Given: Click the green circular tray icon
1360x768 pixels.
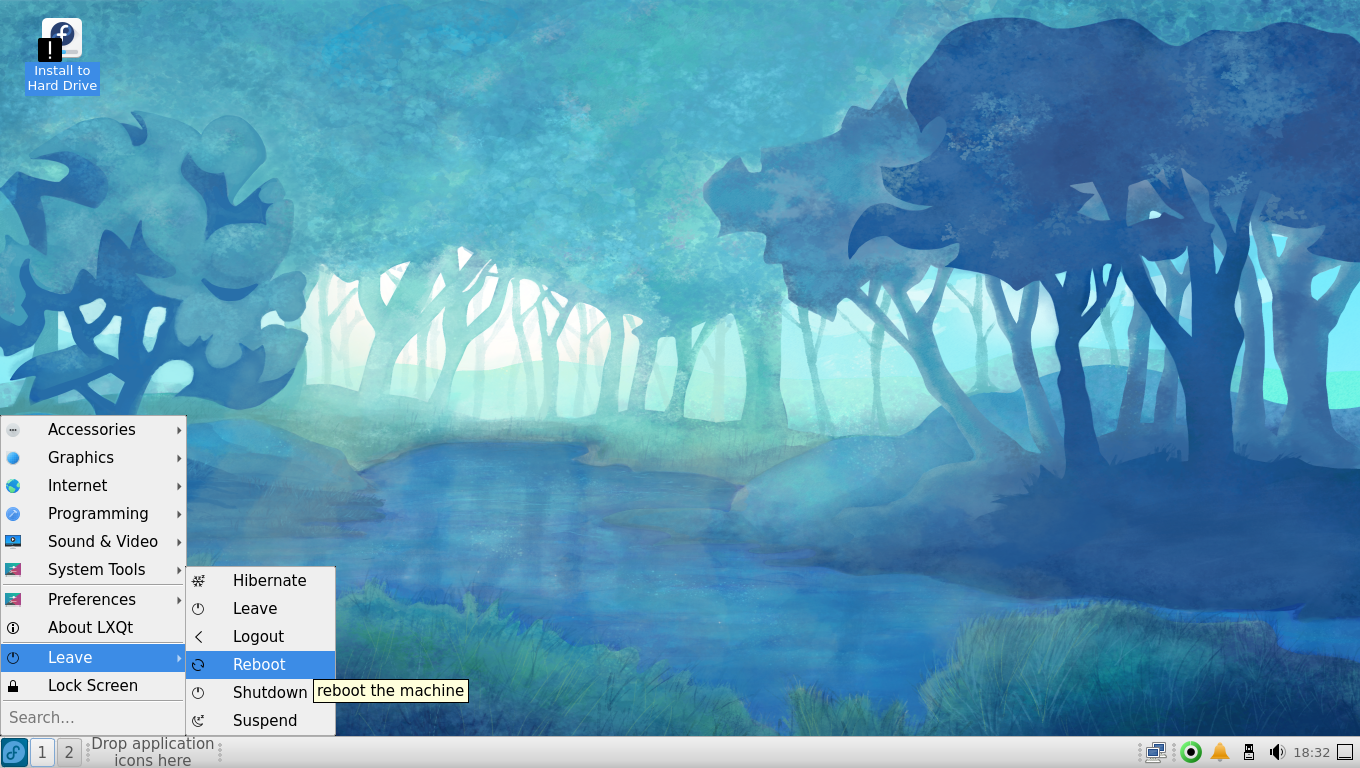Looking at the screenshot, I should [x=1190, y=752].
